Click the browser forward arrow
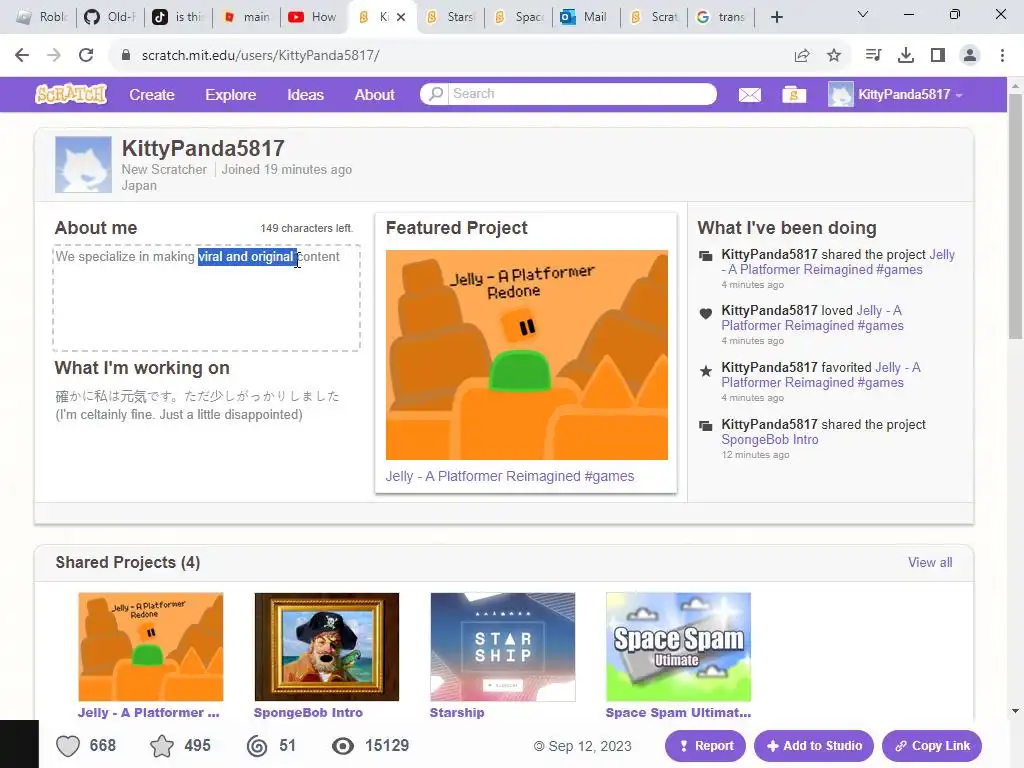The height and width of the screenshot is (768, 1024). coord(54,55)
